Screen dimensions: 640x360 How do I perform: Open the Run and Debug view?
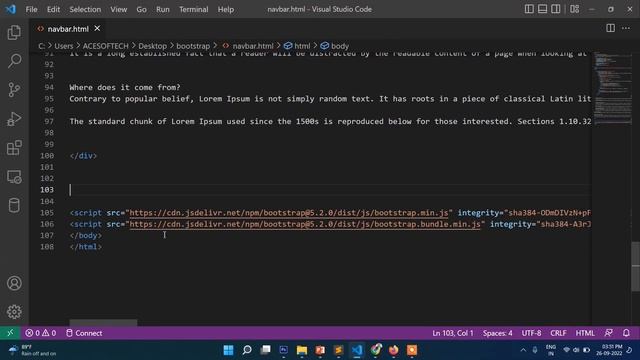(14, 119)
